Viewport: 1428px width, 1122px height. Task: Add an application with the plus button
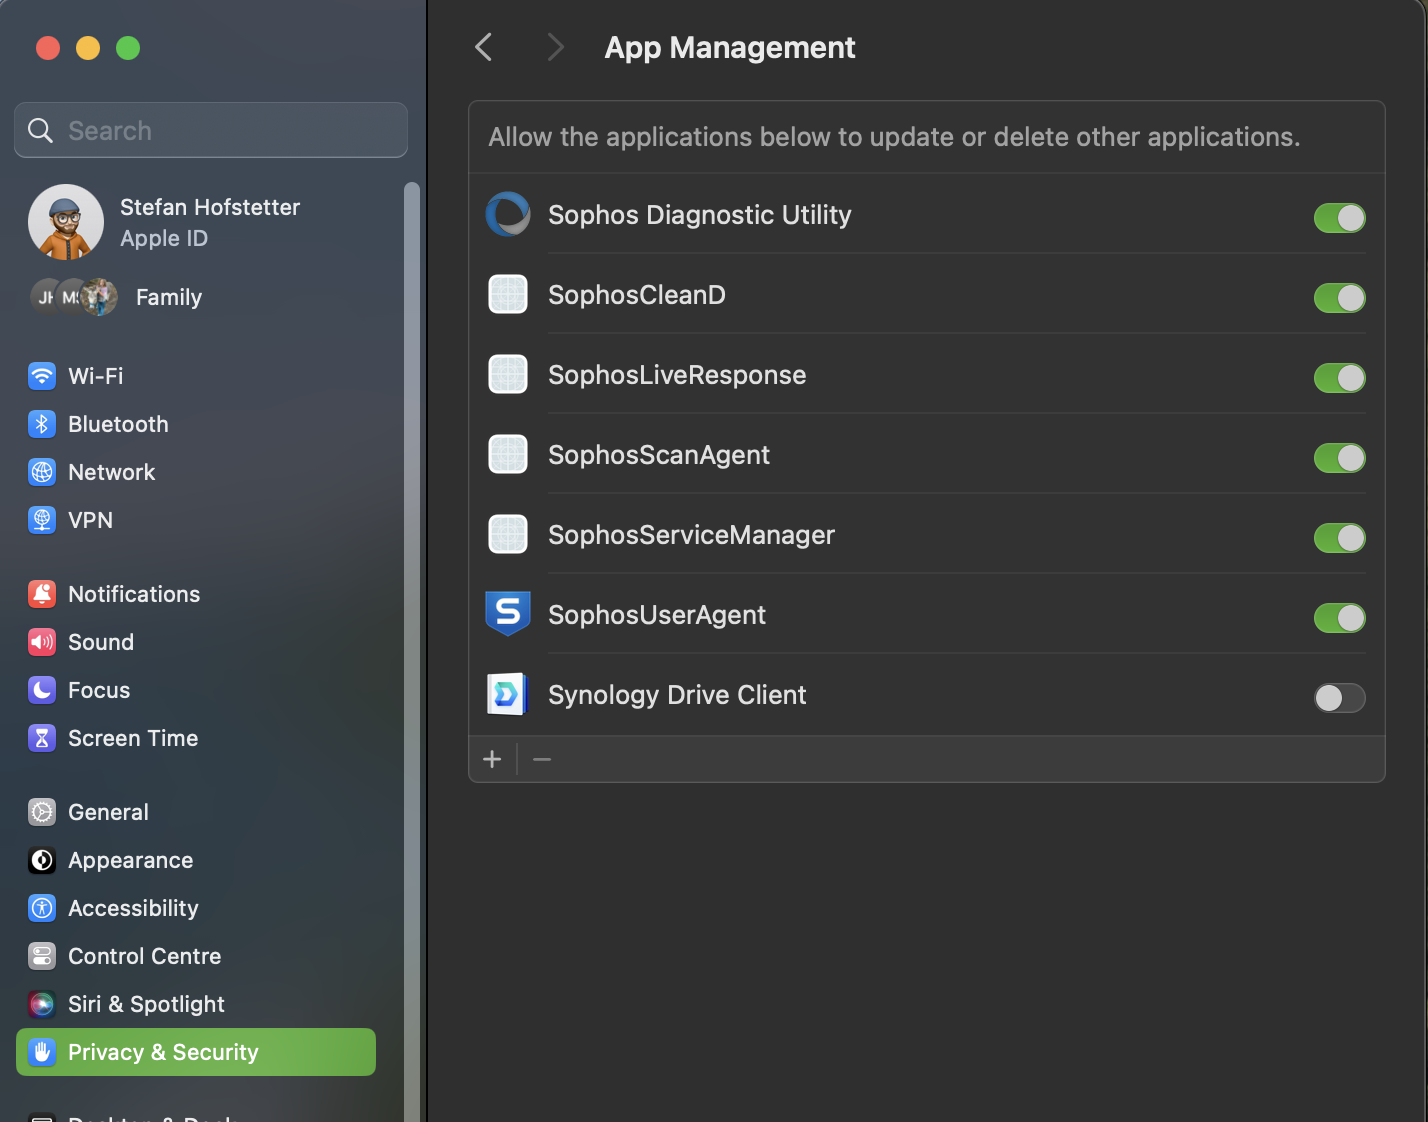click(492, 758)
